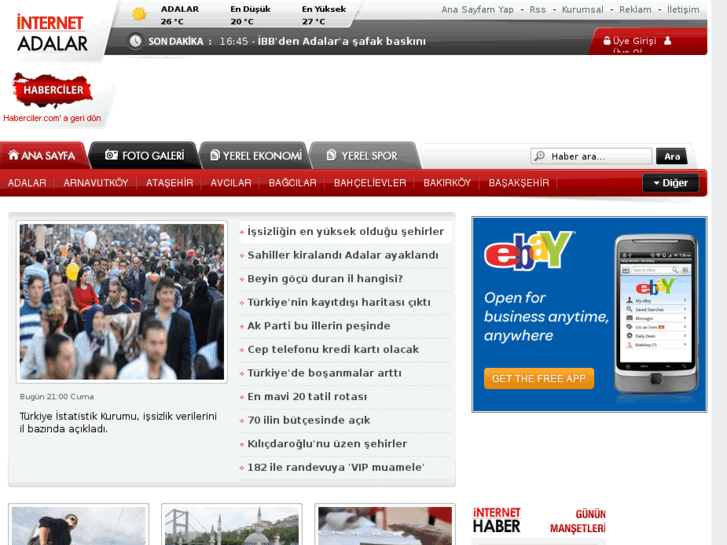
Task: Click the camera icon on Foto Galeri tab
Action: (111, 155)
